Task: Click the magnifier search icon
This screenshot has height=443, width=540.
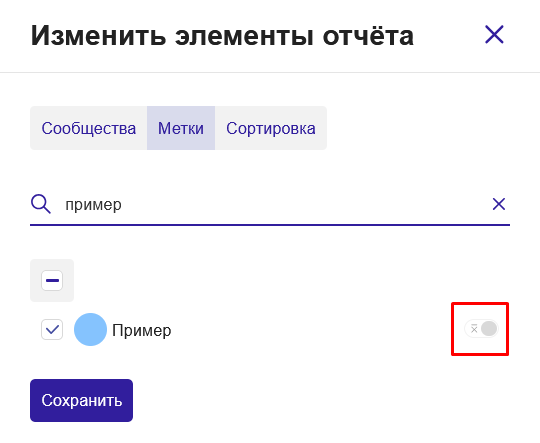Action: click(x=41, y=204)
